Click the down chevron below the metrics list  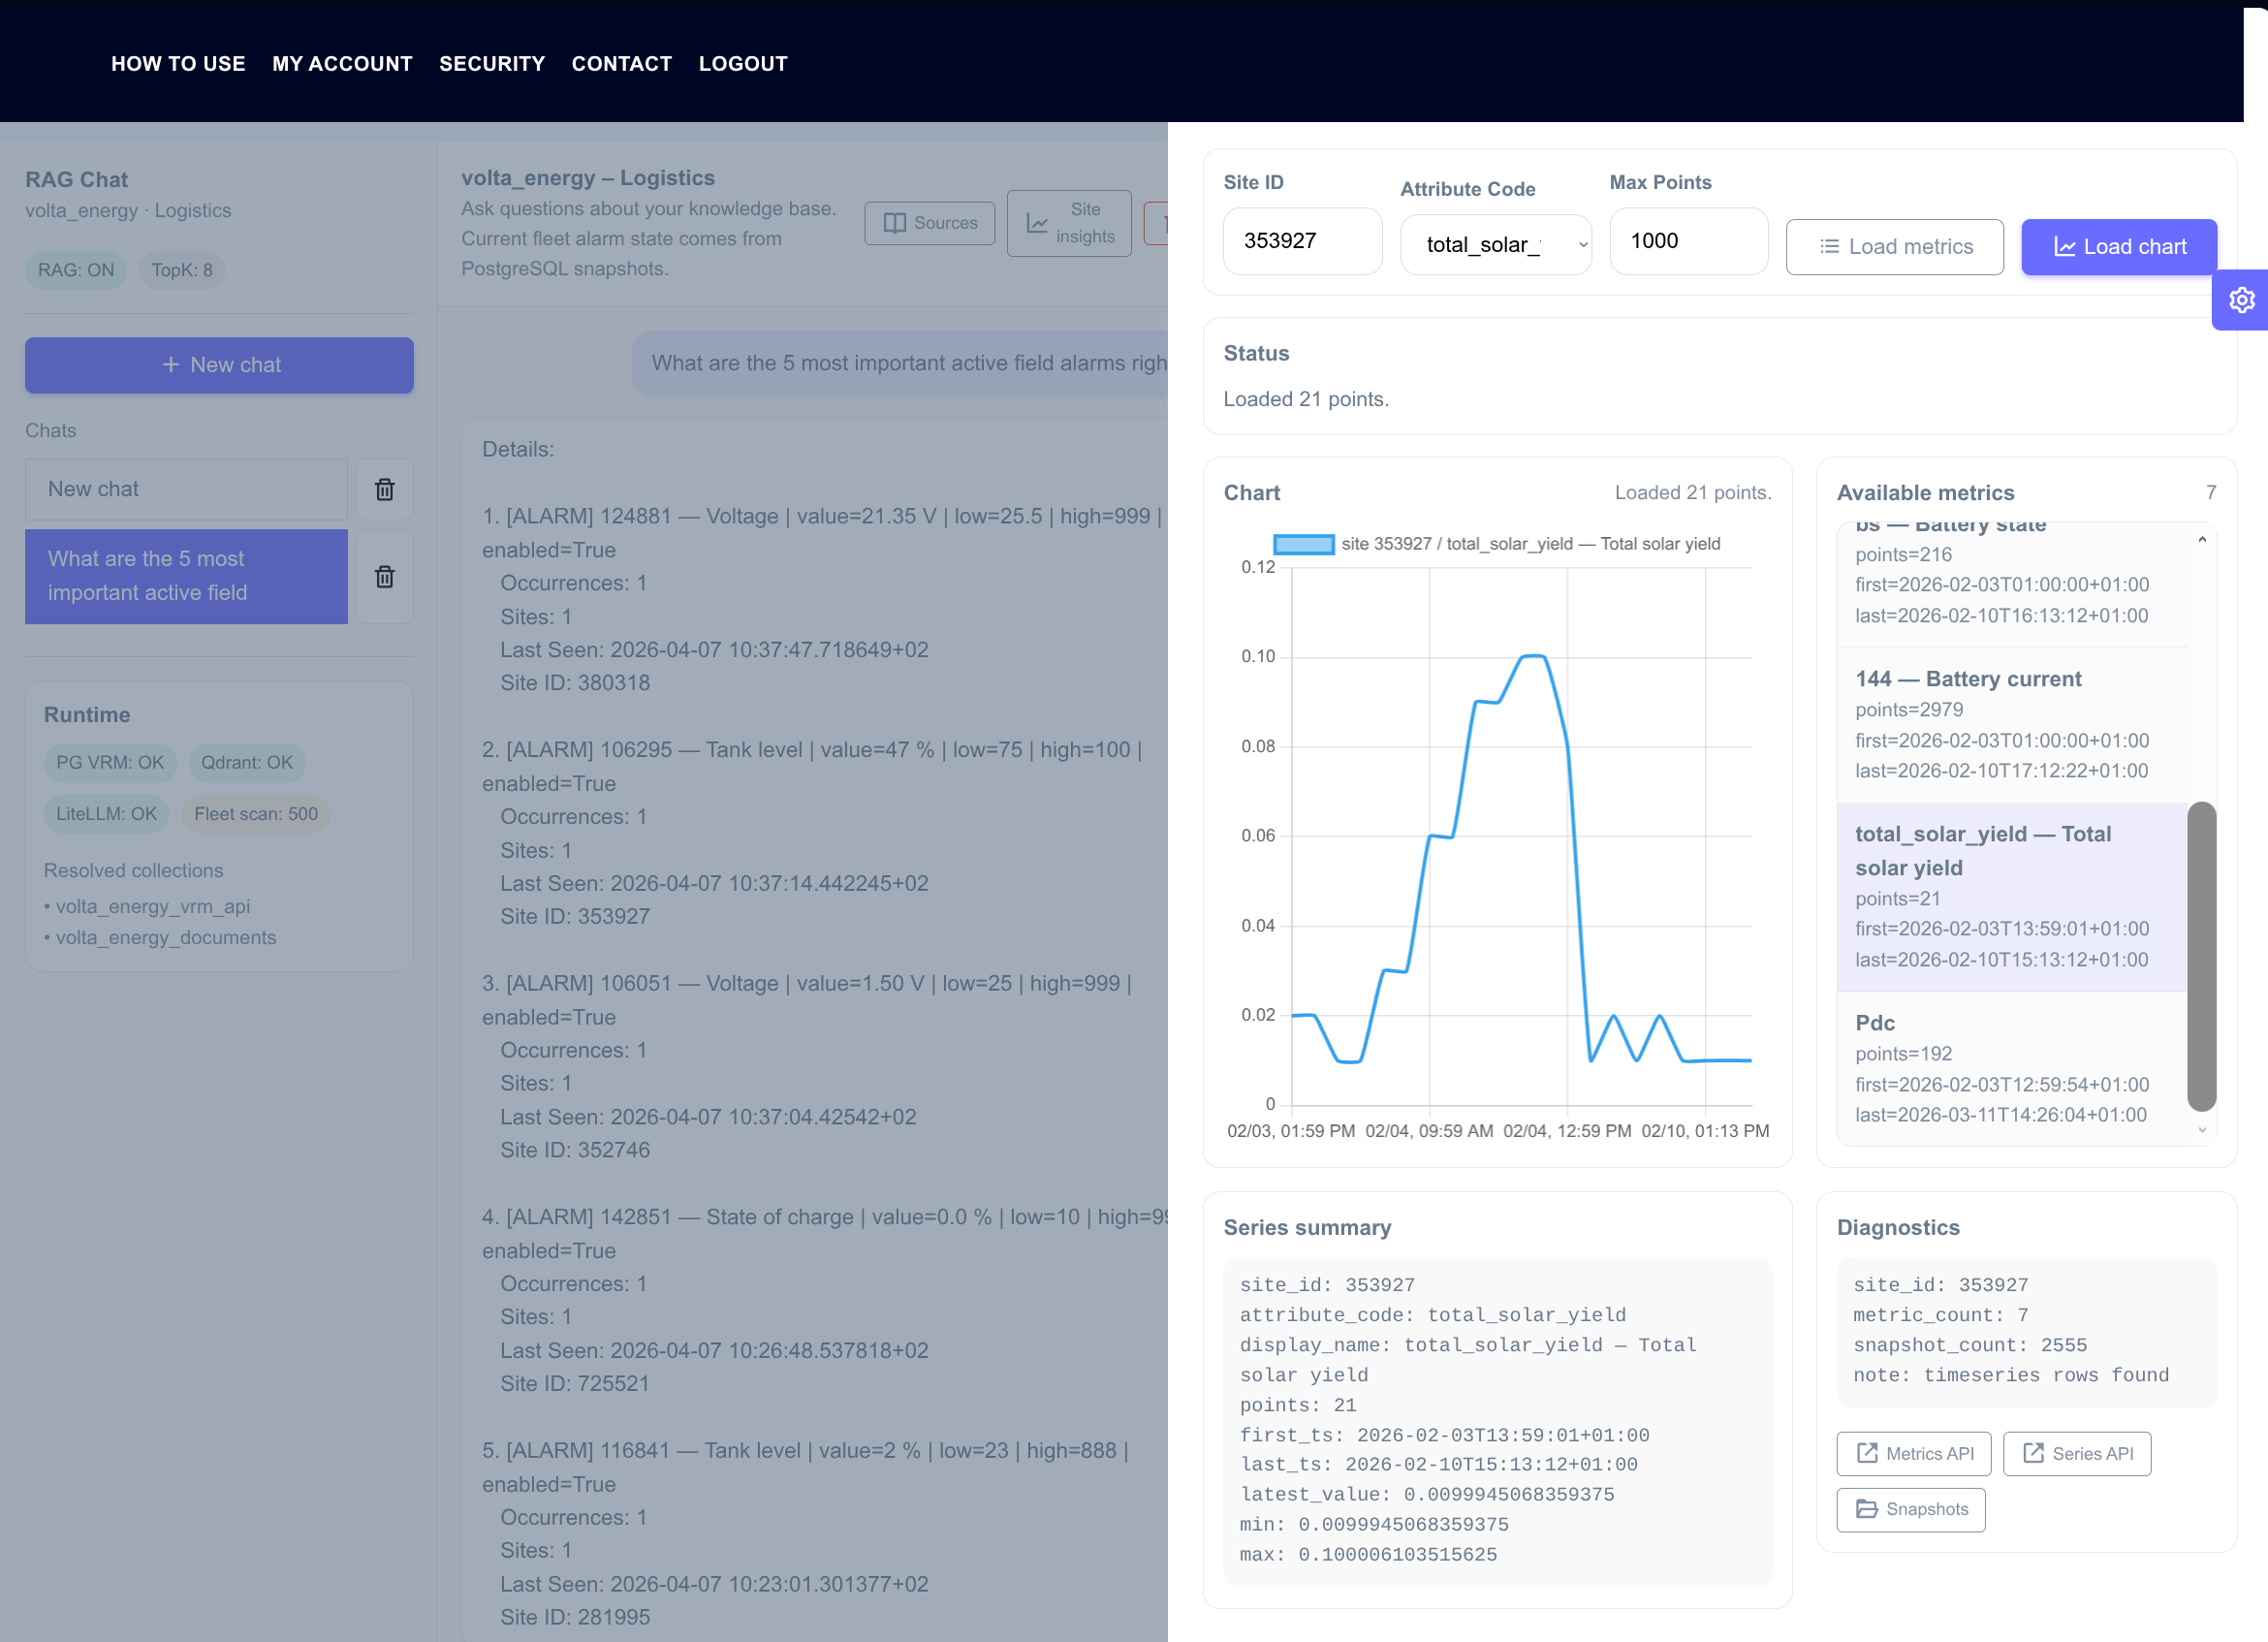click(x=2201, y=1130)
